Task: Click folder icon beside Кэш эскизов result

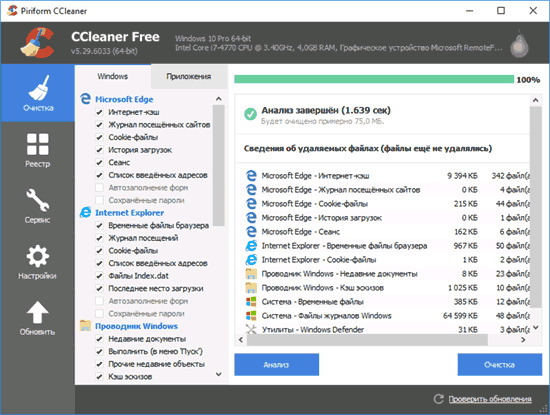Action: point(251,288)
